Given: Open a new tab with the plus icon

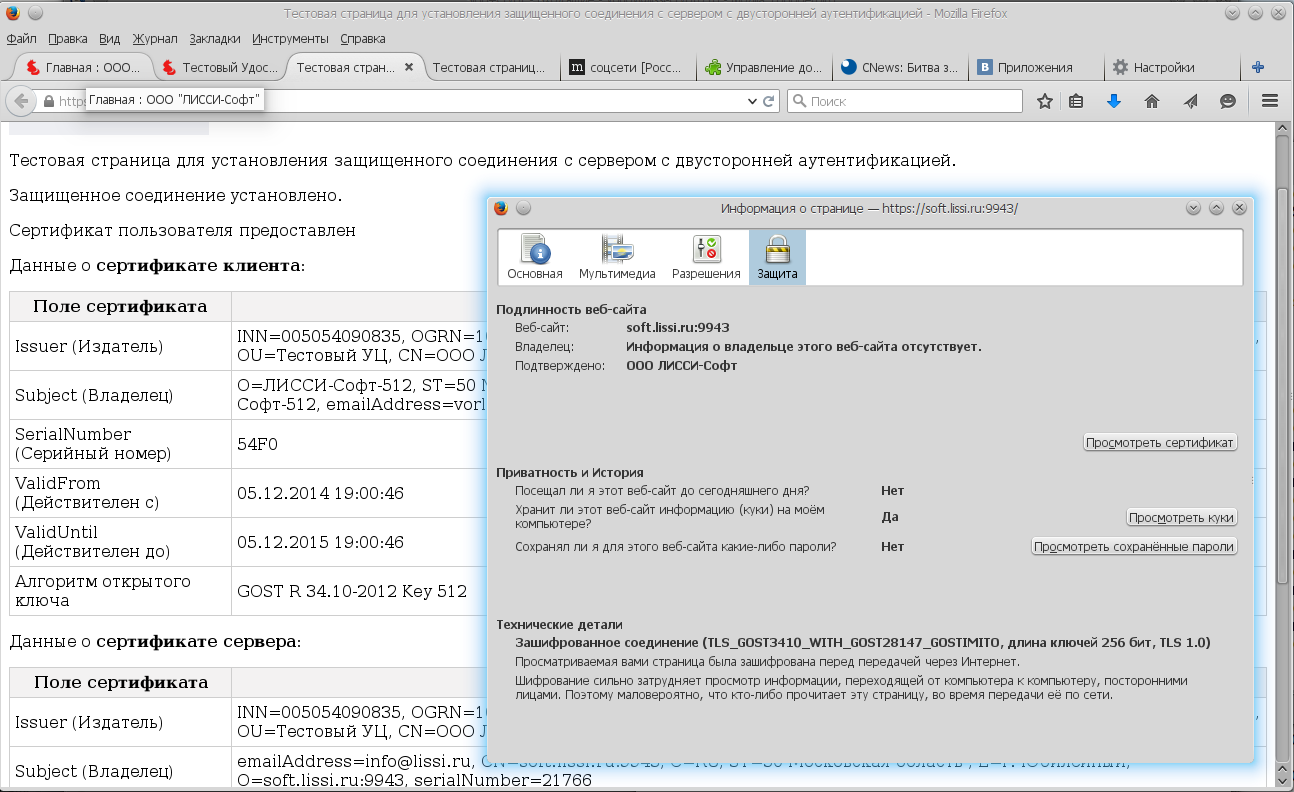Looking at the screenshot, I should click(x=1258, y=67).
